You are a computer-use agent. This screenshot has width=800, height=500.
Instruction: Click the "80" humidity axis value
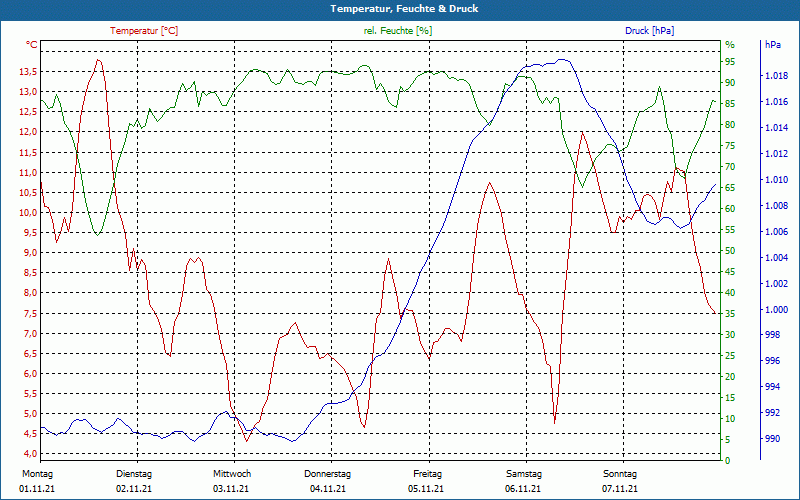tap(730, 125)
